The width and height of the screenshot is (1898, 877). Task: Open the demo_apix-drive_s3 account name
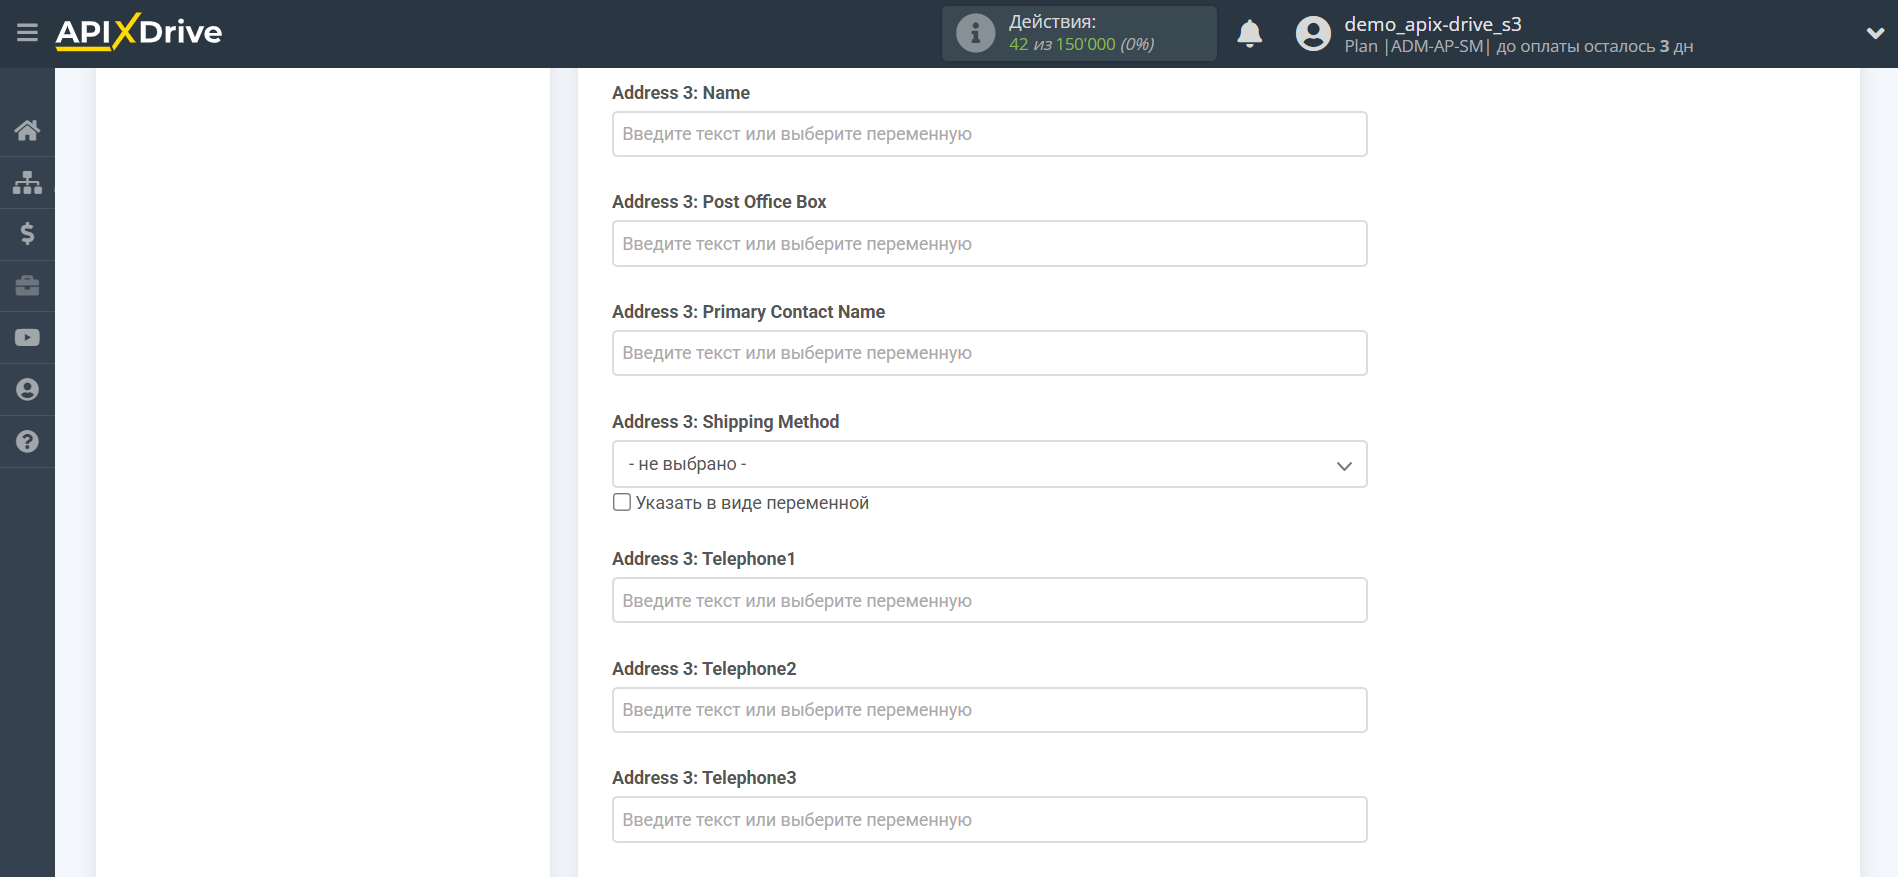click(1432, 24)
